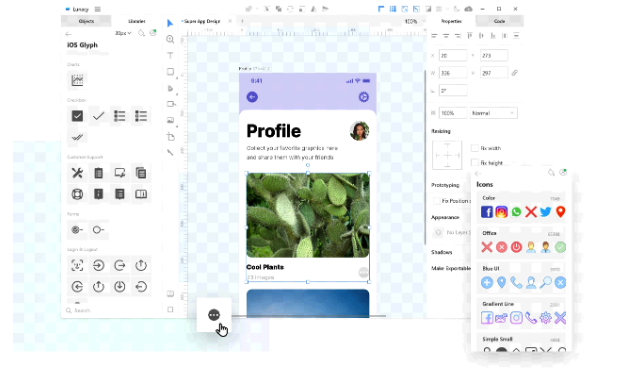Click the Twitter bird icon
Viewport: 627px width, 388px height.
tap(545, 212)
